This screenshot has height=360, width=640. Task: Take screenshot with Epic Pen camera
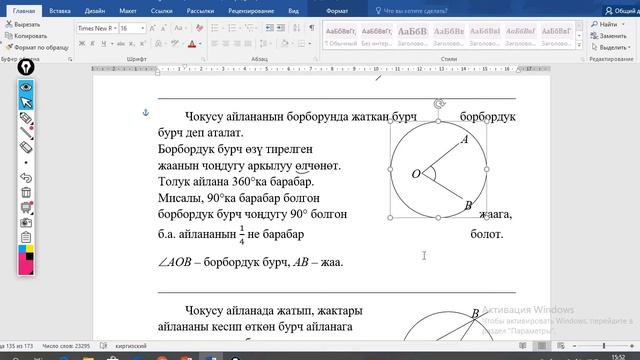pos(26,222)
